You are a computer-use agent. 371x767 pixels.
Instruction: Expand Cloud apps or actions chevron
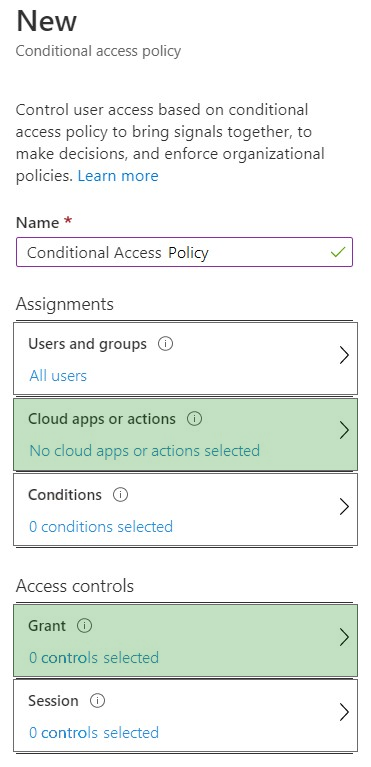click(x=344, y=430)
